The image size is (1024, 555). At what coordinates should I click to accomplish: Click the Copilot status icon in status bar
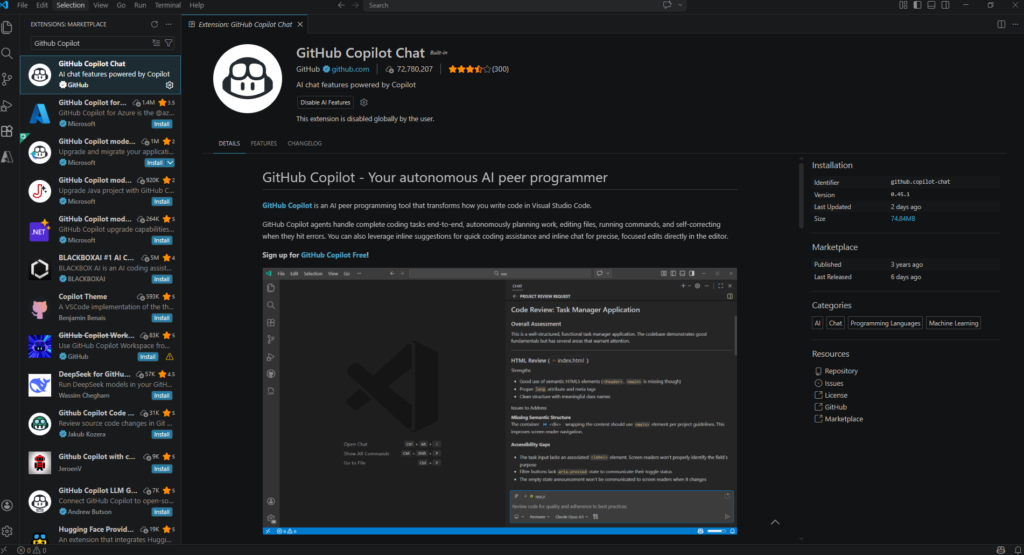(x=1001, y=550)
